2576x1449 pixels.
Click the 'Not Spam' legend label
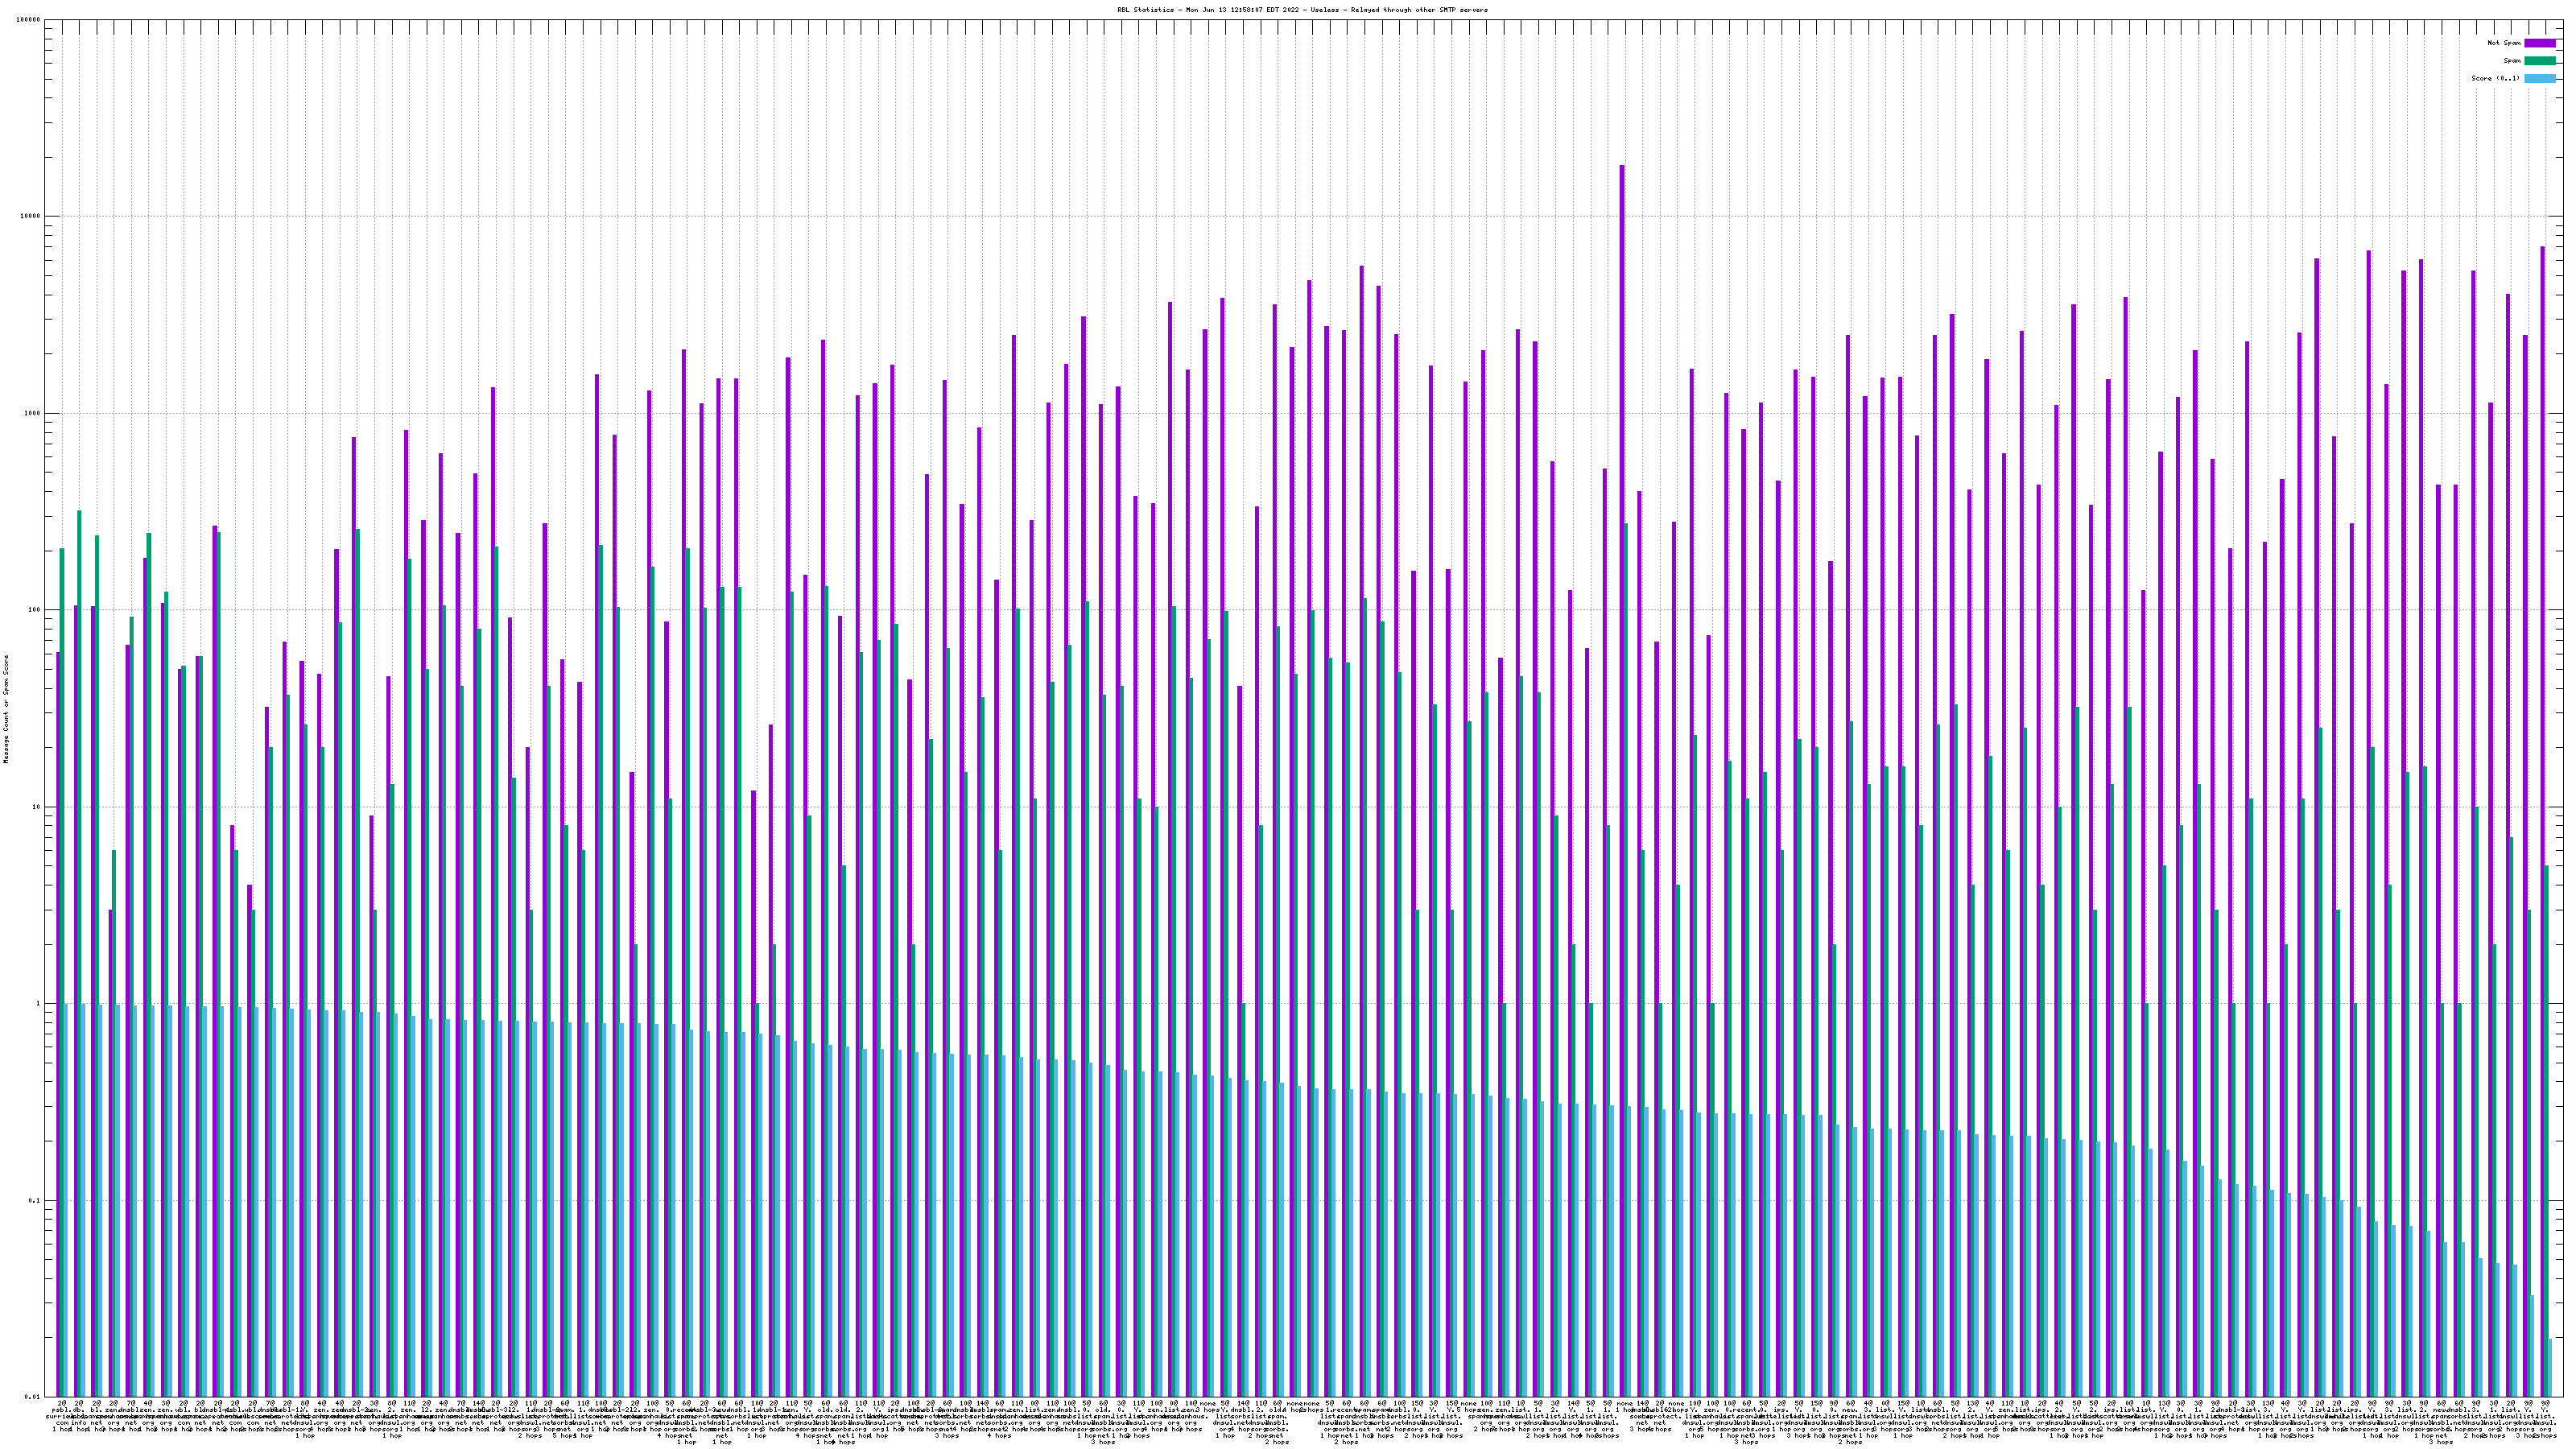[x=2504, y=43]
